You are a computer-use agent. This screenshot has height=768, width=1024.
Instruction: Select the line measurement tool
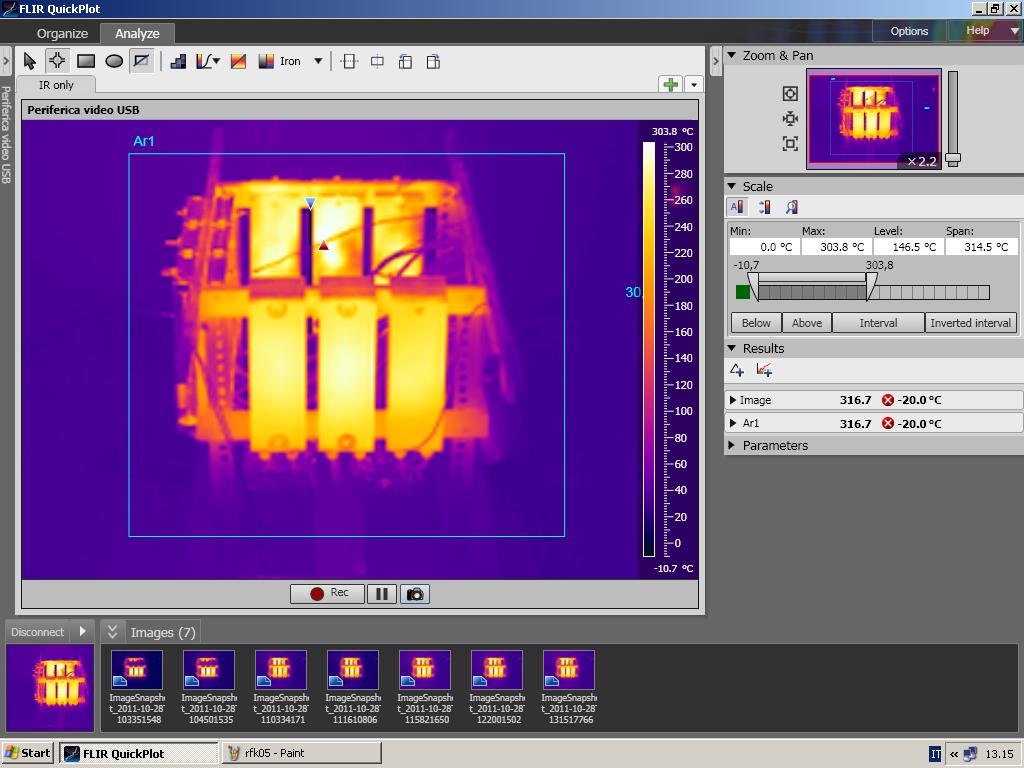[x=142, y=61]
